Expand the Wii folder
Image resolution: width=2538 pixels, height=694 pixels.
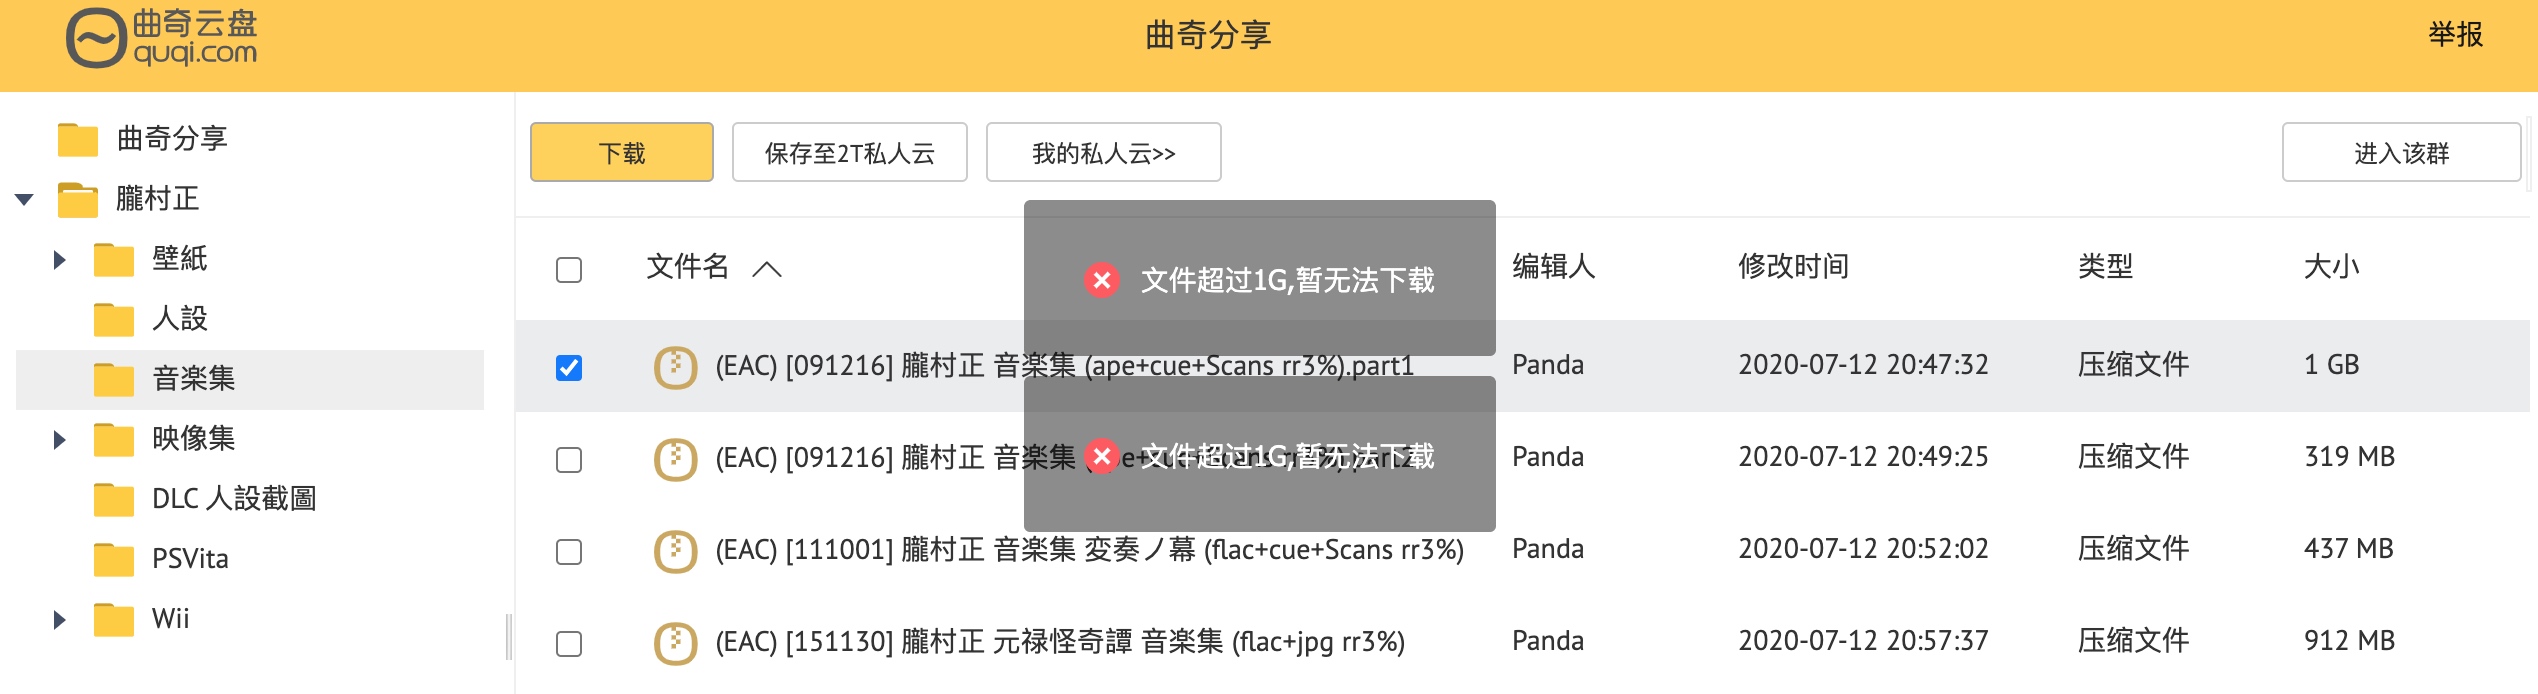[x=59, y=619]
